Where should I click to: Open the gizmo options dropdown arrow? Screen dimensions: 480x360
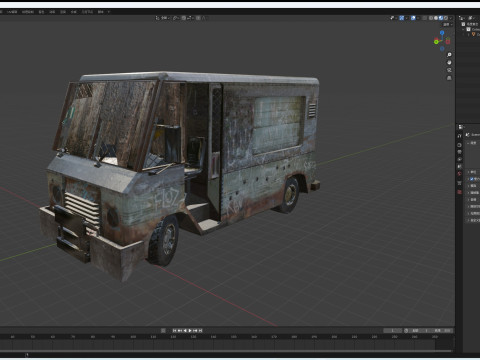coord(407,18)
